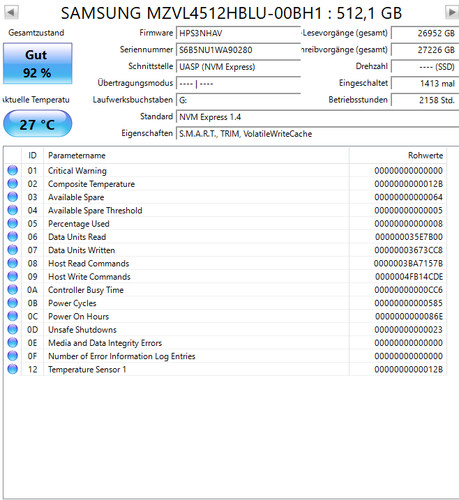Select Media and Data Integrity Errors name
The width and height of the screenshot is (459, 500).
coord(105,343)
